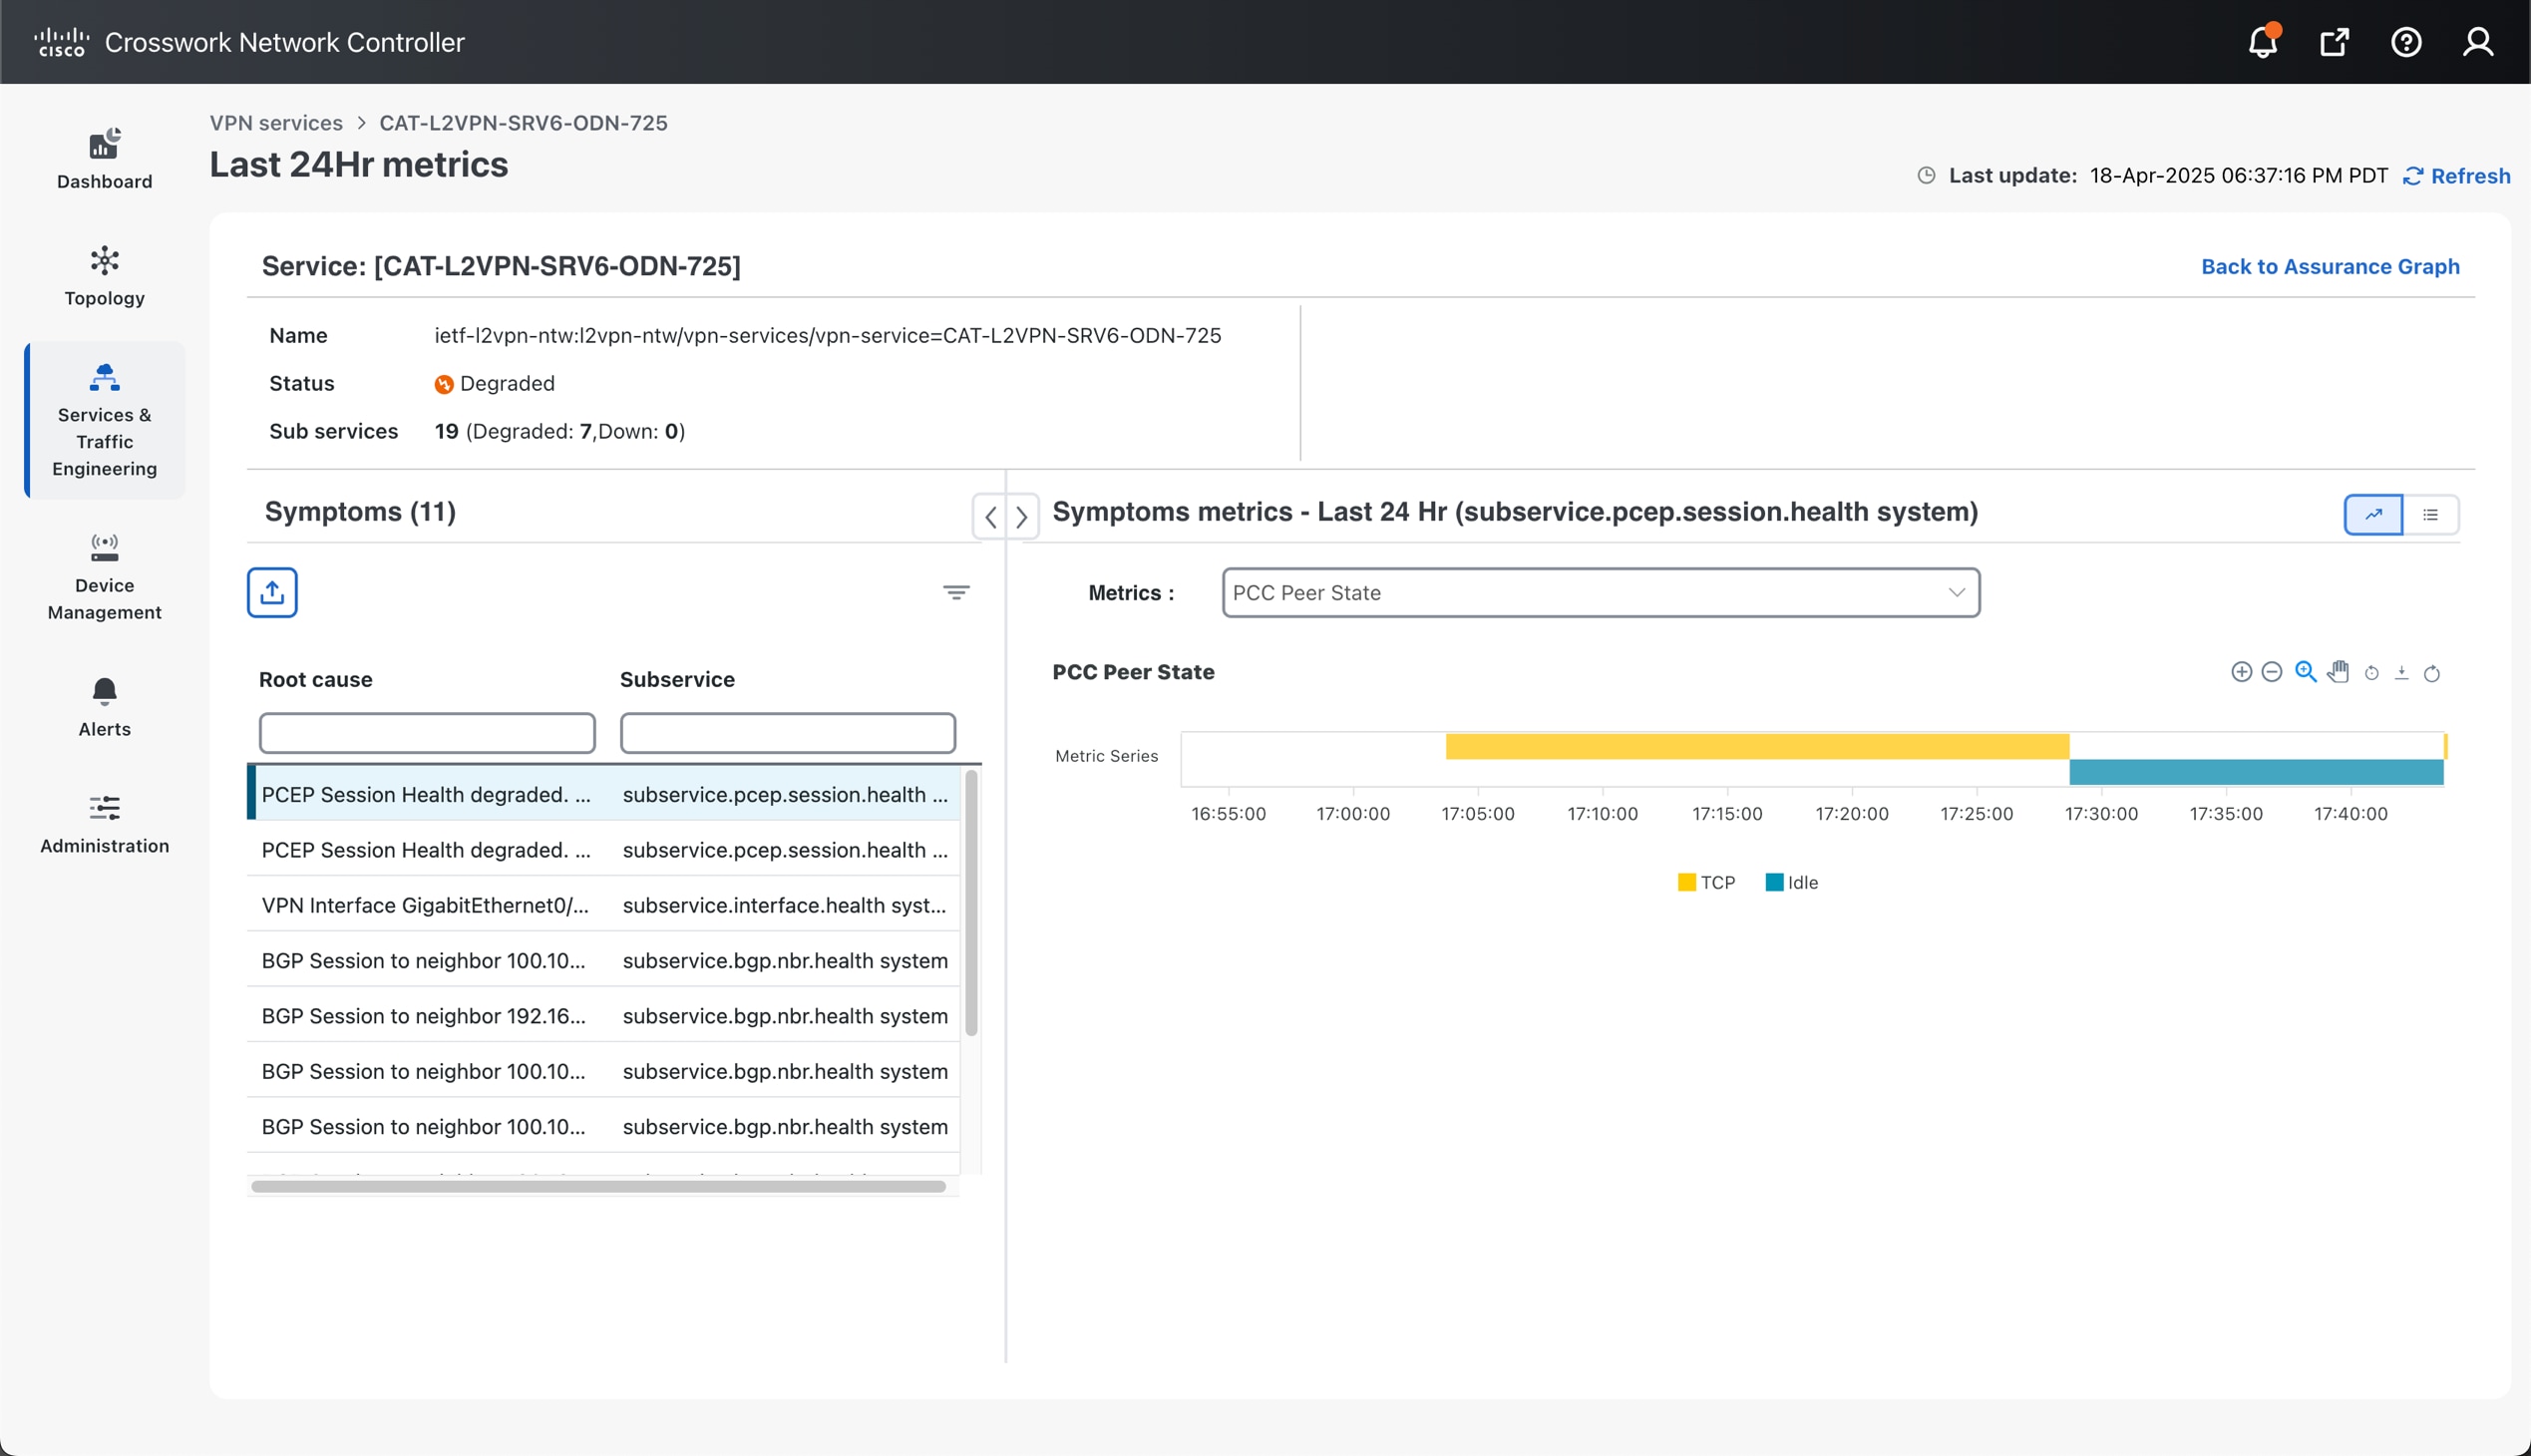Open Topology in sidebar

pyautogui.click(x=104, y=276)
